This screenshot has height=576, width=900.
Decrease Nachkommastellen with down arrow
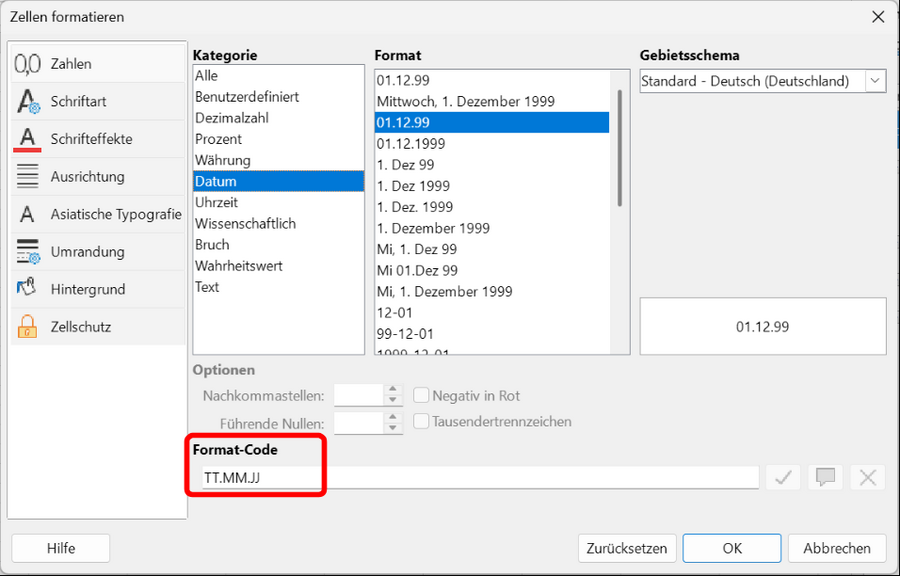pyautogui.click(x=393, y=400)
